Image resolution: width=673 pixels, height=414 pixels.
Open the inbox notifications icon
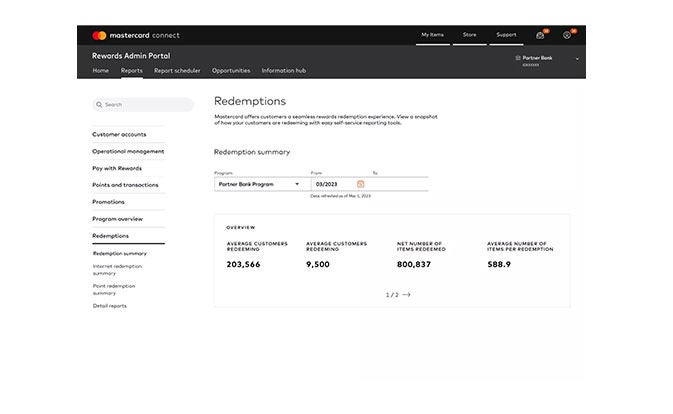pyautogui.click(x=540, y=35)
